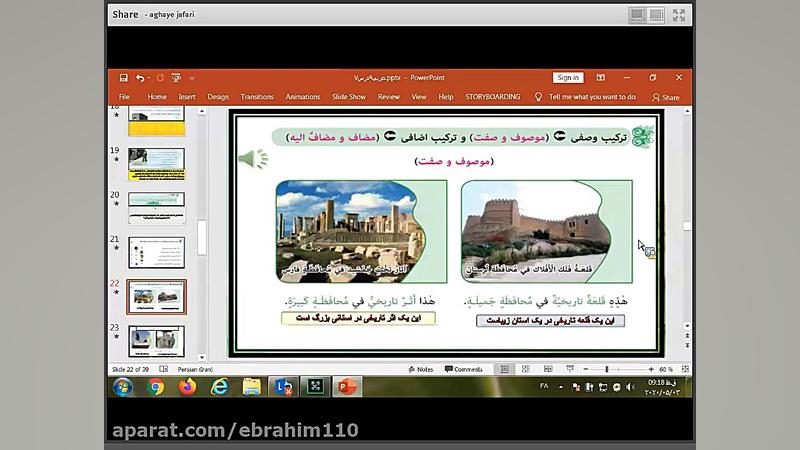Click the slide editor scroll down arrow

point(687,326)
